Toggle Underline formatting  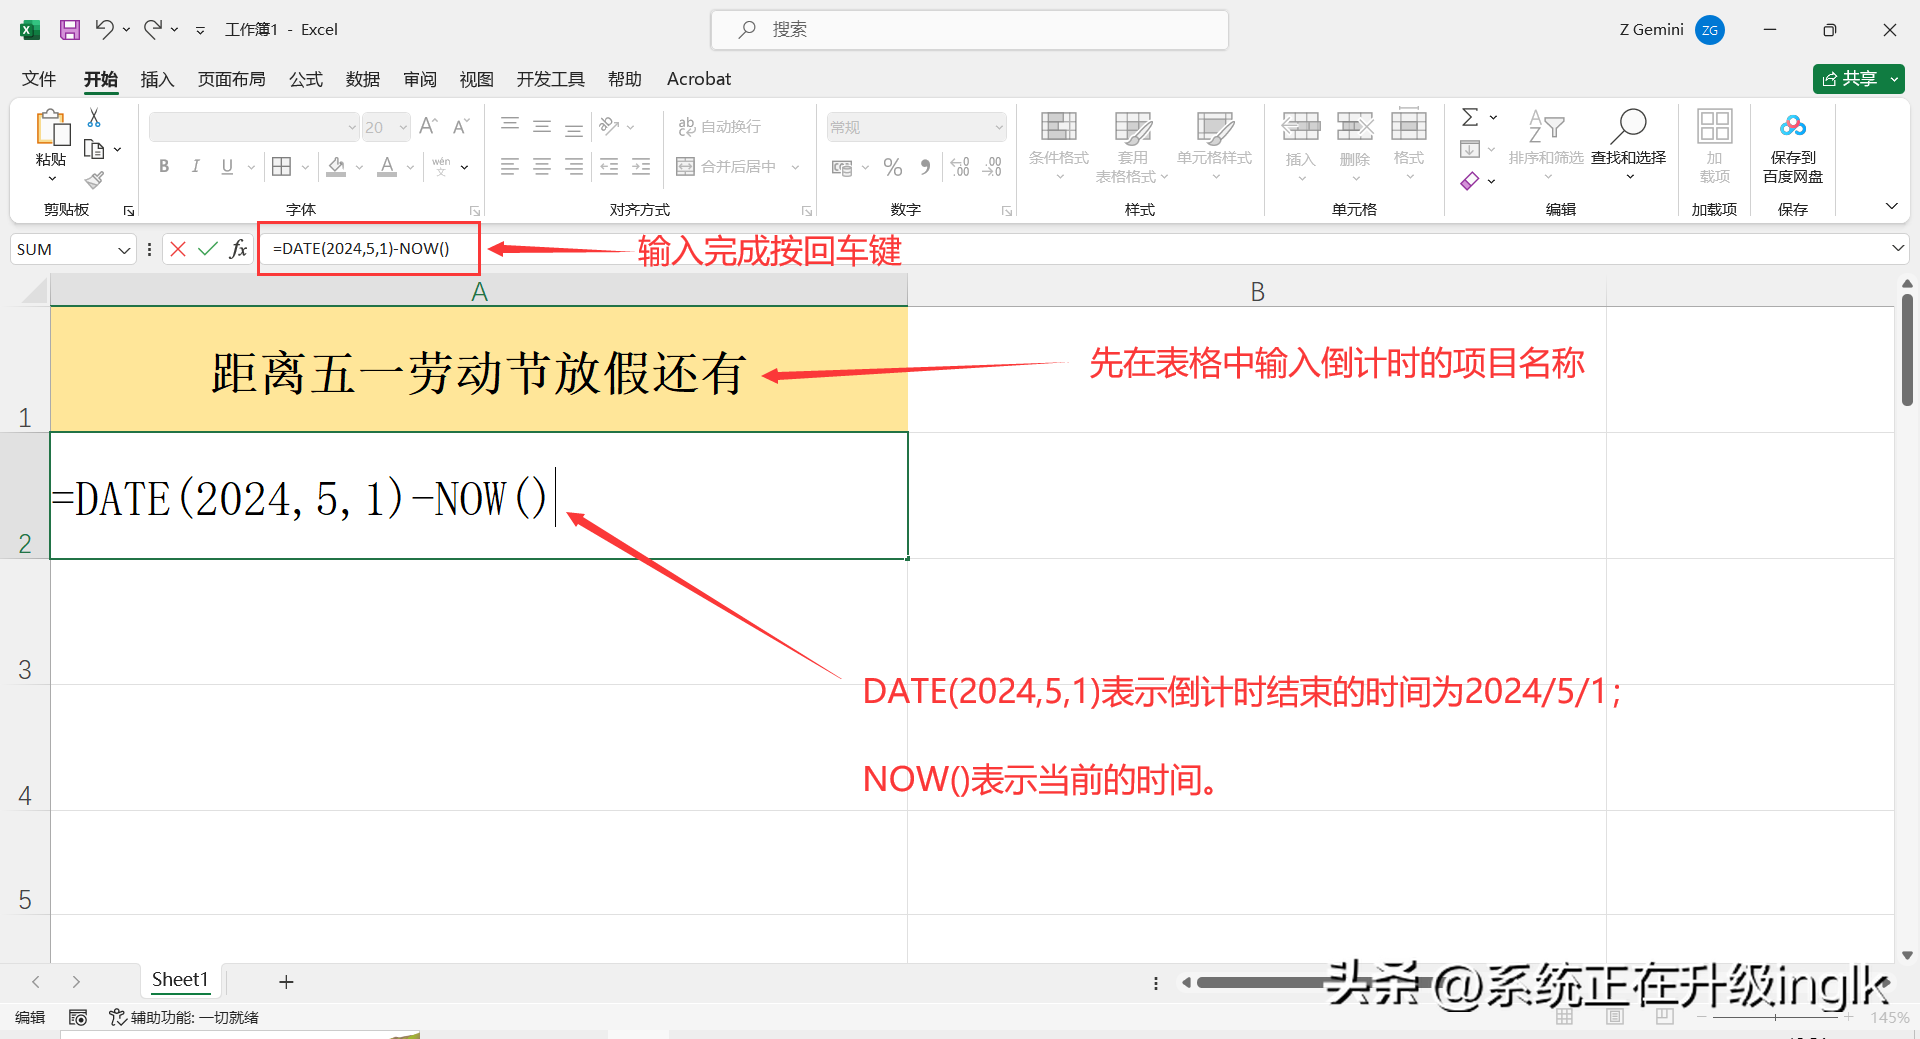(227, 166)
